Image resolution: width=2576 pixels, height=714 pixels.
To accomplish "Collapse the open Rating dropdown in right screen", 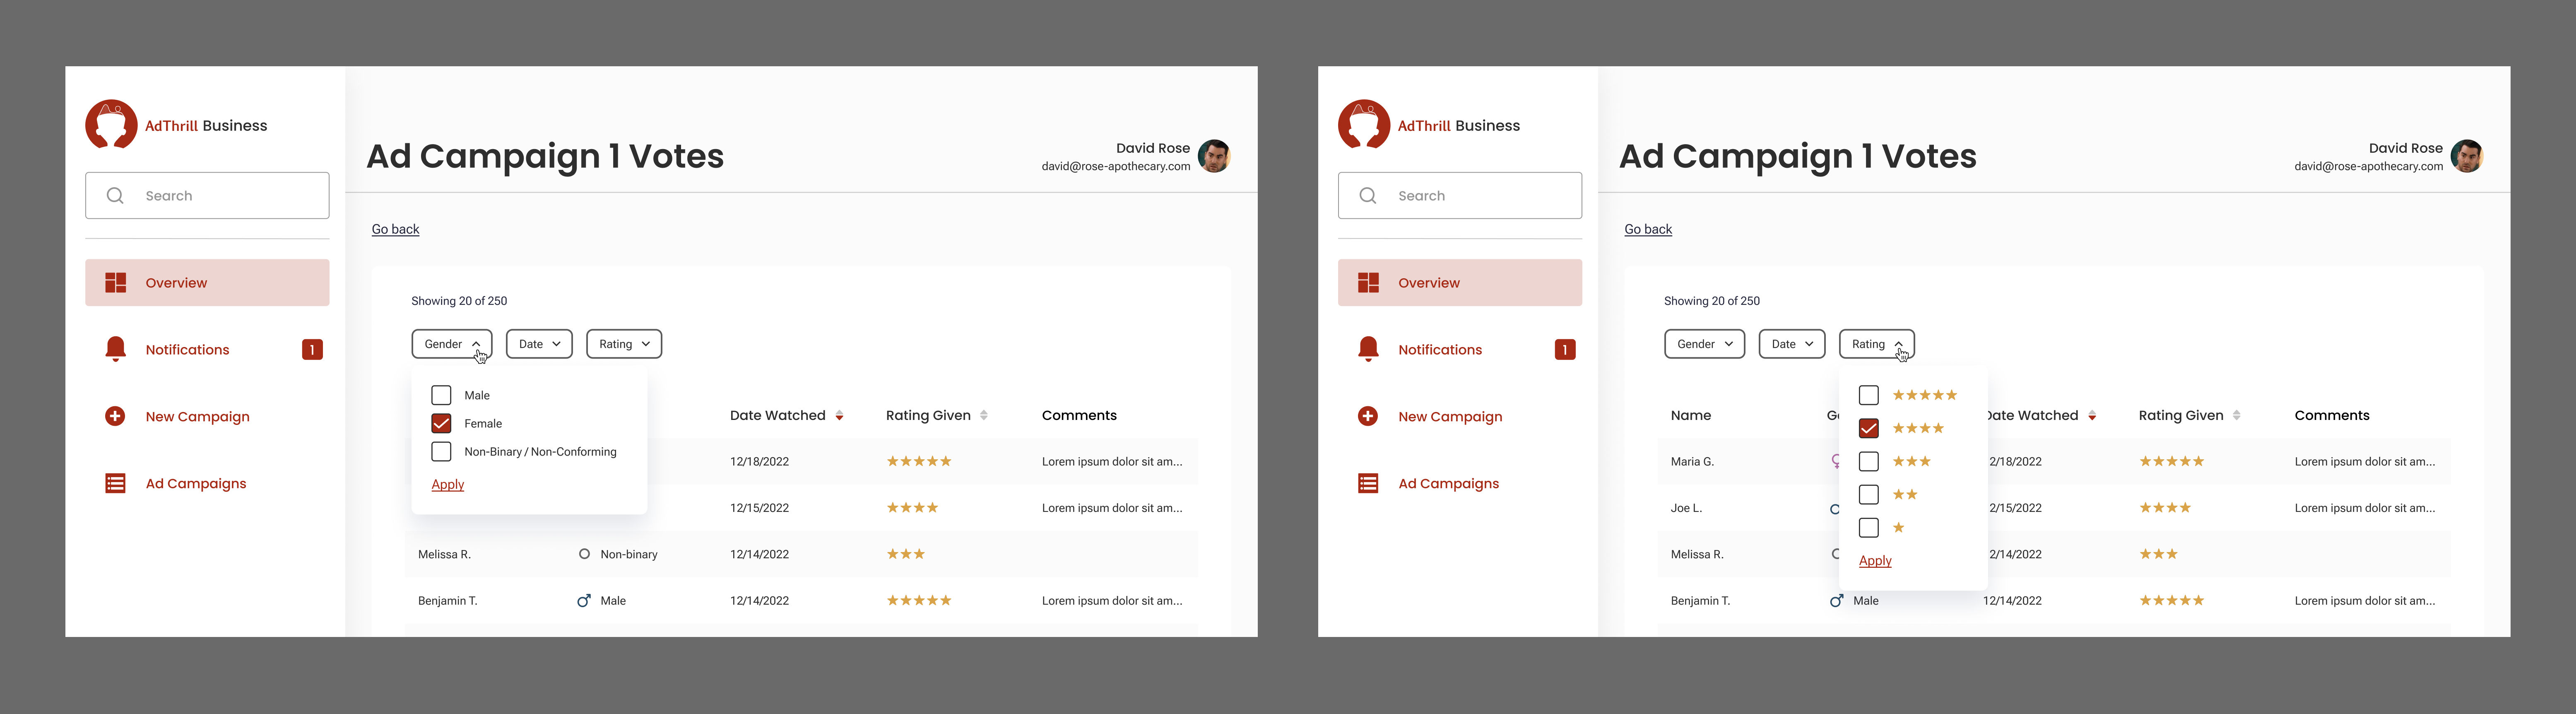I will pyautogui.click(x=1877, y=344).
